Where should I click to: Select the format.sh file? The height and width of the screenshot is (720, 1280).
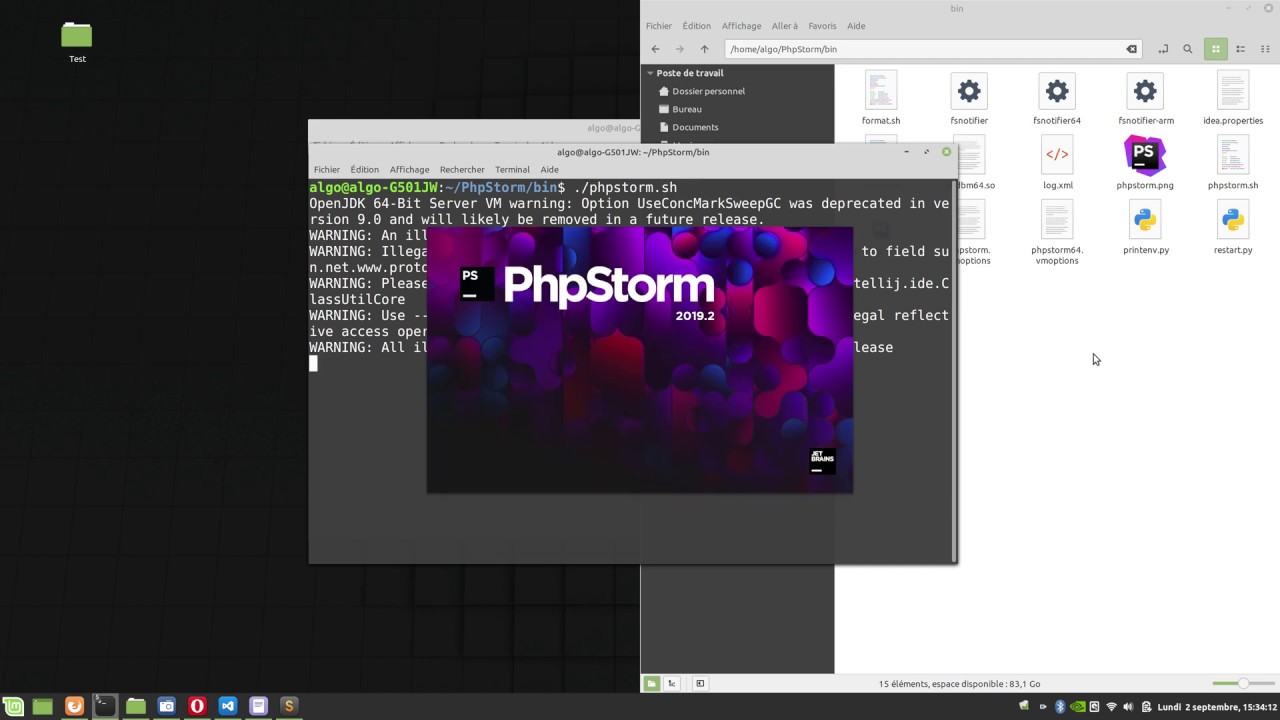pos(881,99)
